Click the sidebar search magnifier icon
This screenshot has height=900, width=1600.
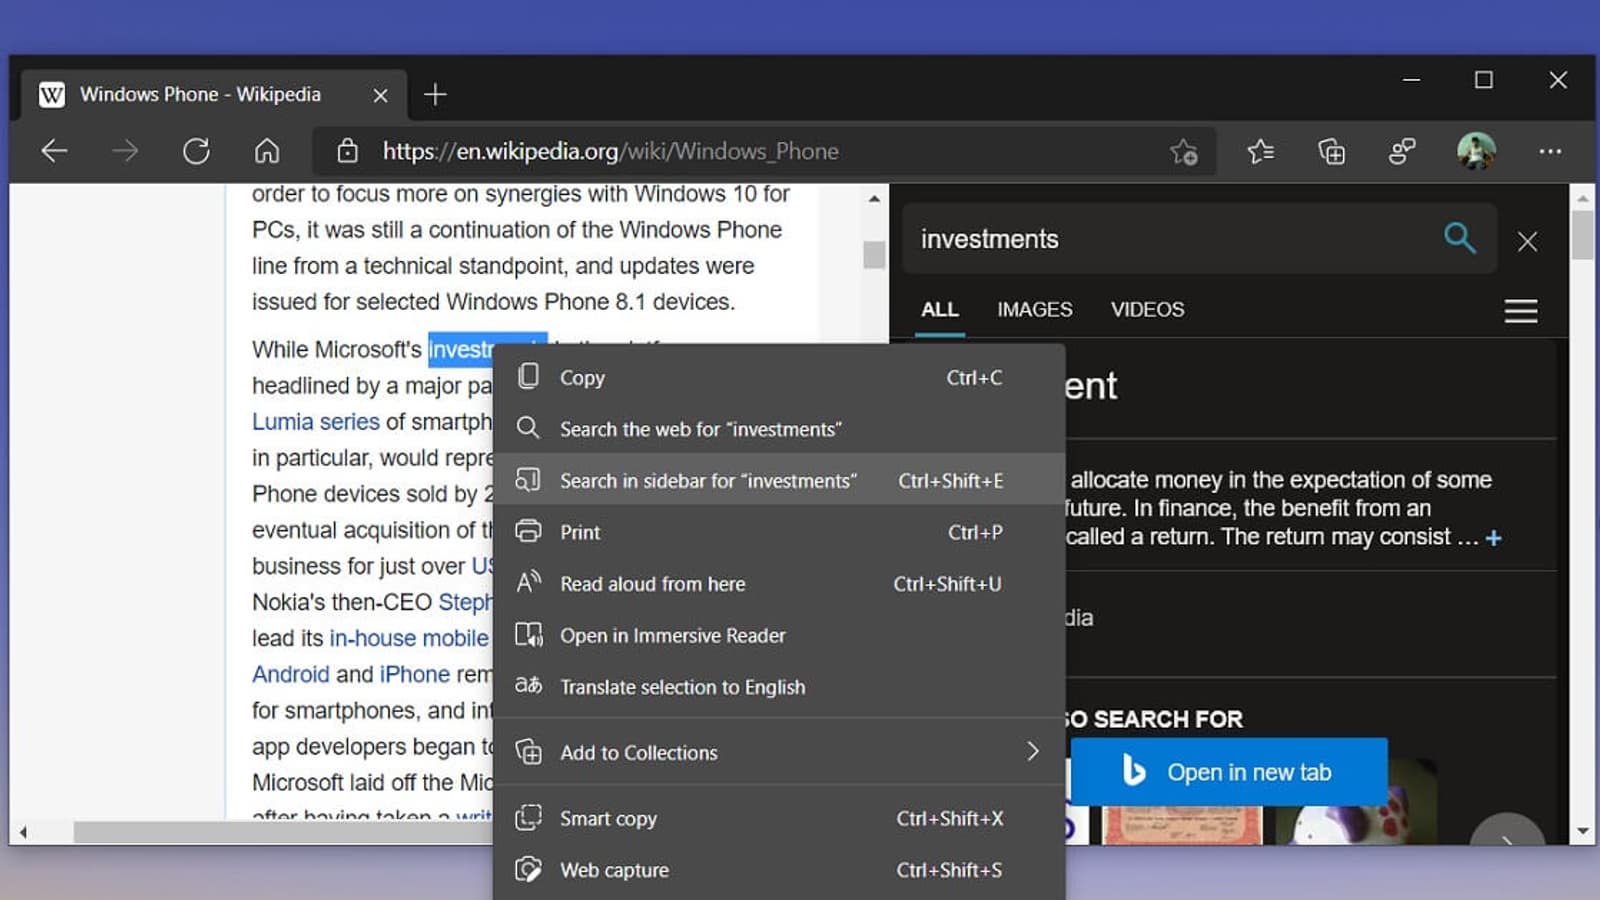1460,238
